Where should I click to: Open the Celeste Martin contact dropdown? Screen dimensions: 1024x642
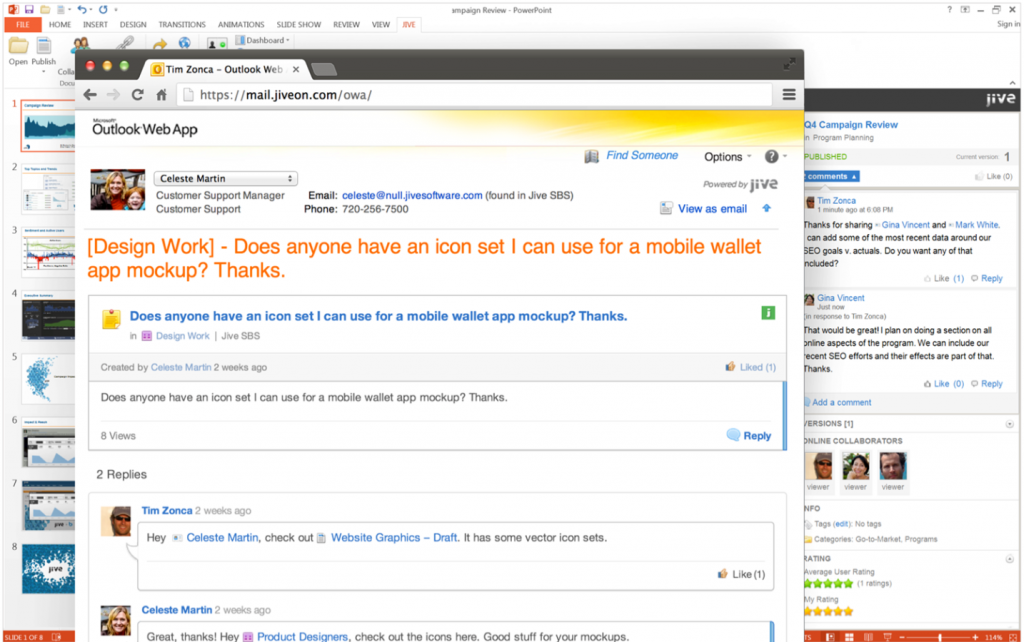point(225,178)
